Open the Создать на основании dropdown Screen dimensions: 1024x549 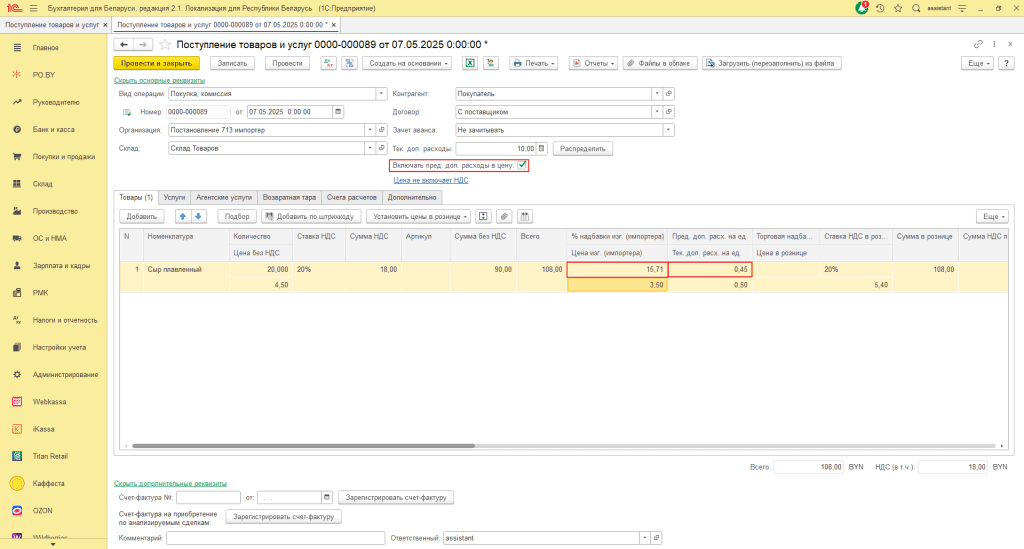click(408, 63)
